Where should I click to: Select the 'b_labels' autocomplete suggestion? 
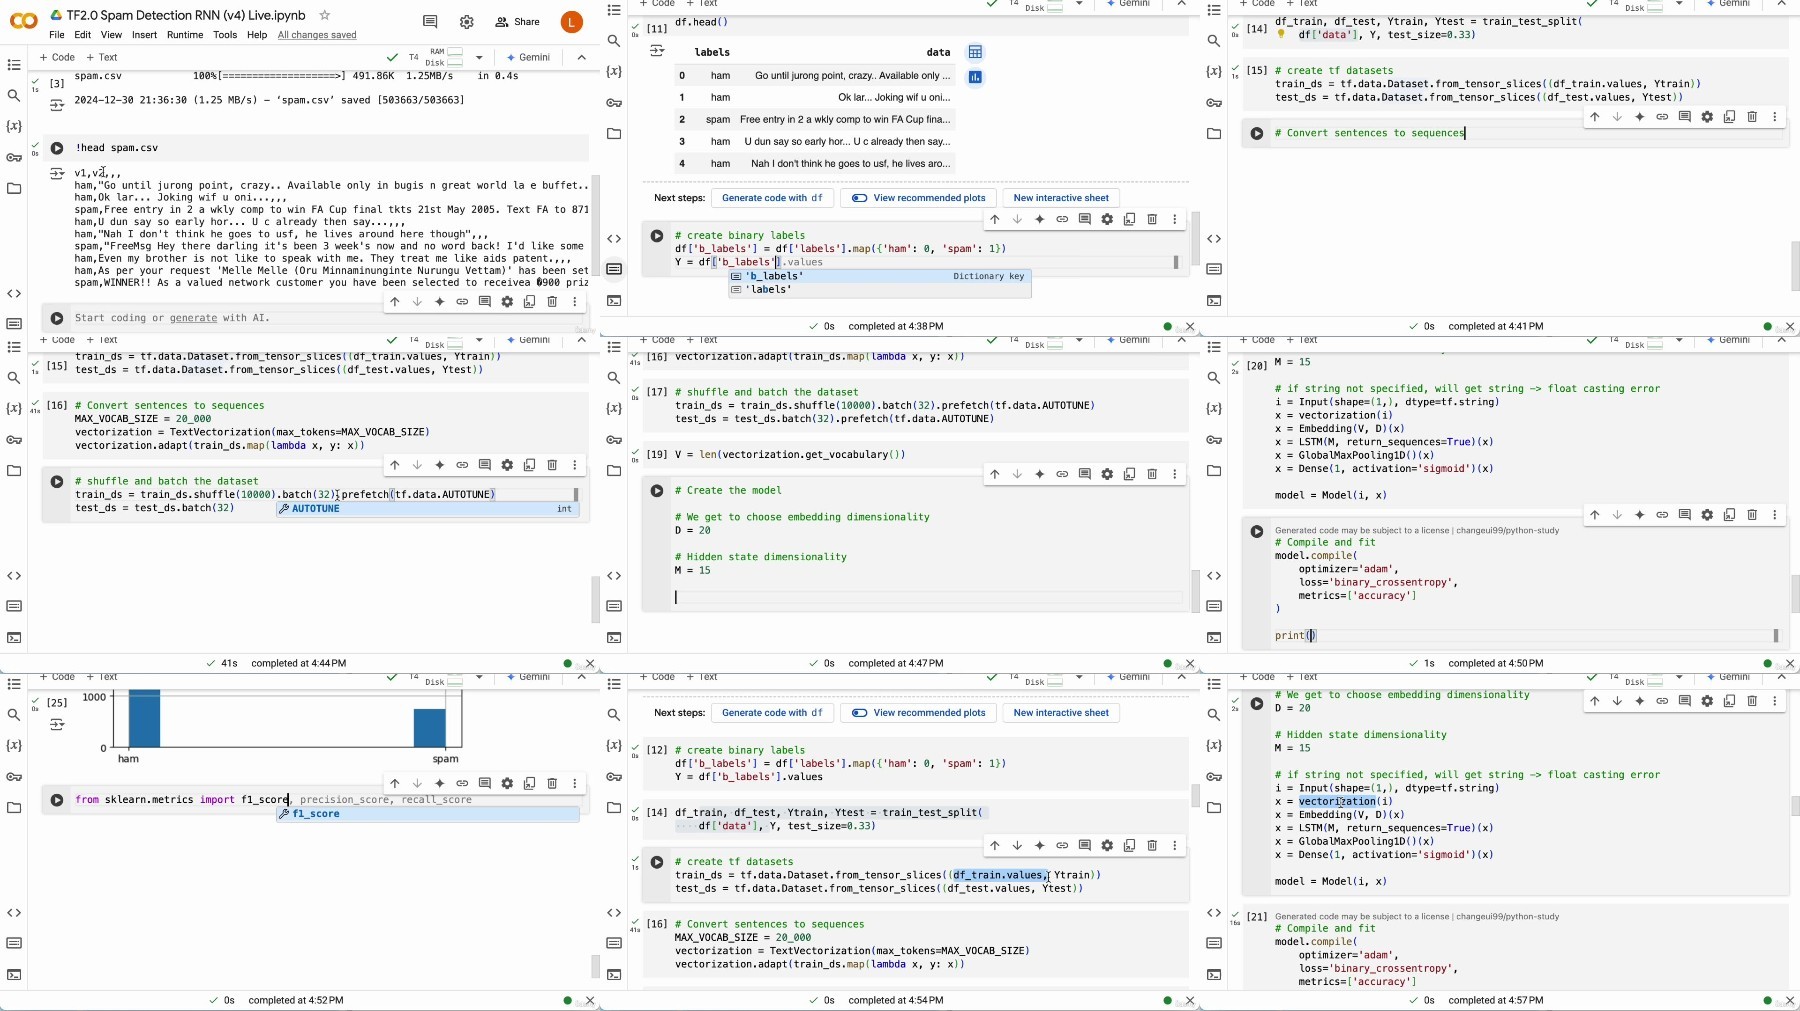click(879, 276)
